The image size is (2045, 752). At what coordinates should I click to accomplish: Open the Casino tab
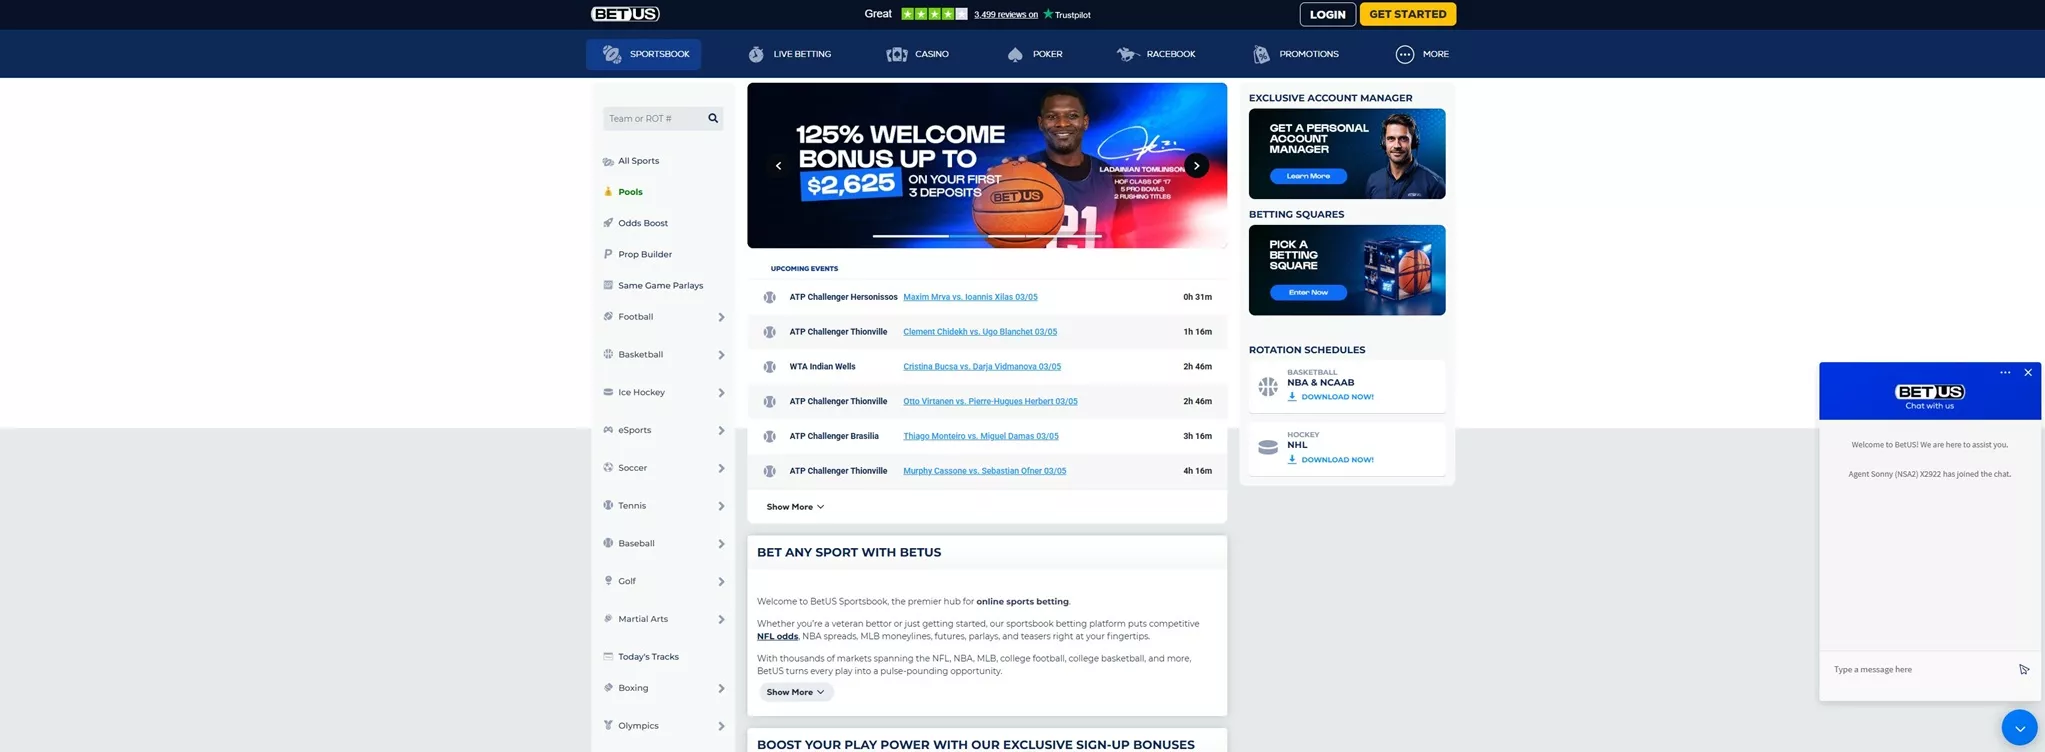tap(917, 54)
